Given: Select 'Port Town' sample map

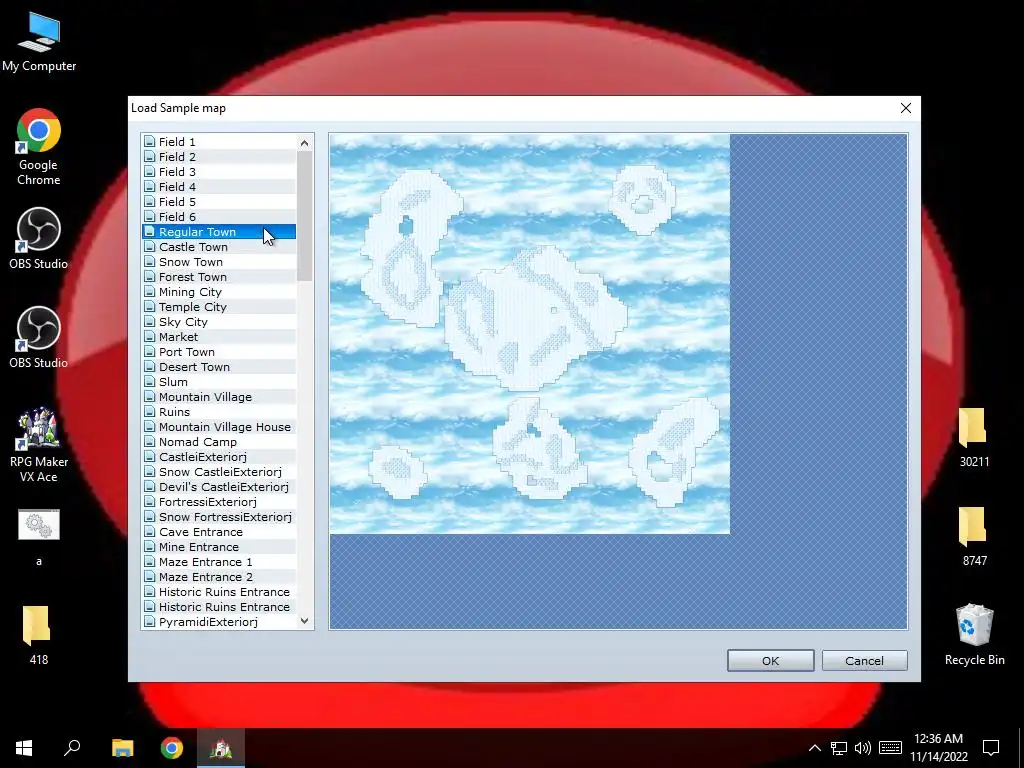Looking at the screenshot, I should 219,352.
